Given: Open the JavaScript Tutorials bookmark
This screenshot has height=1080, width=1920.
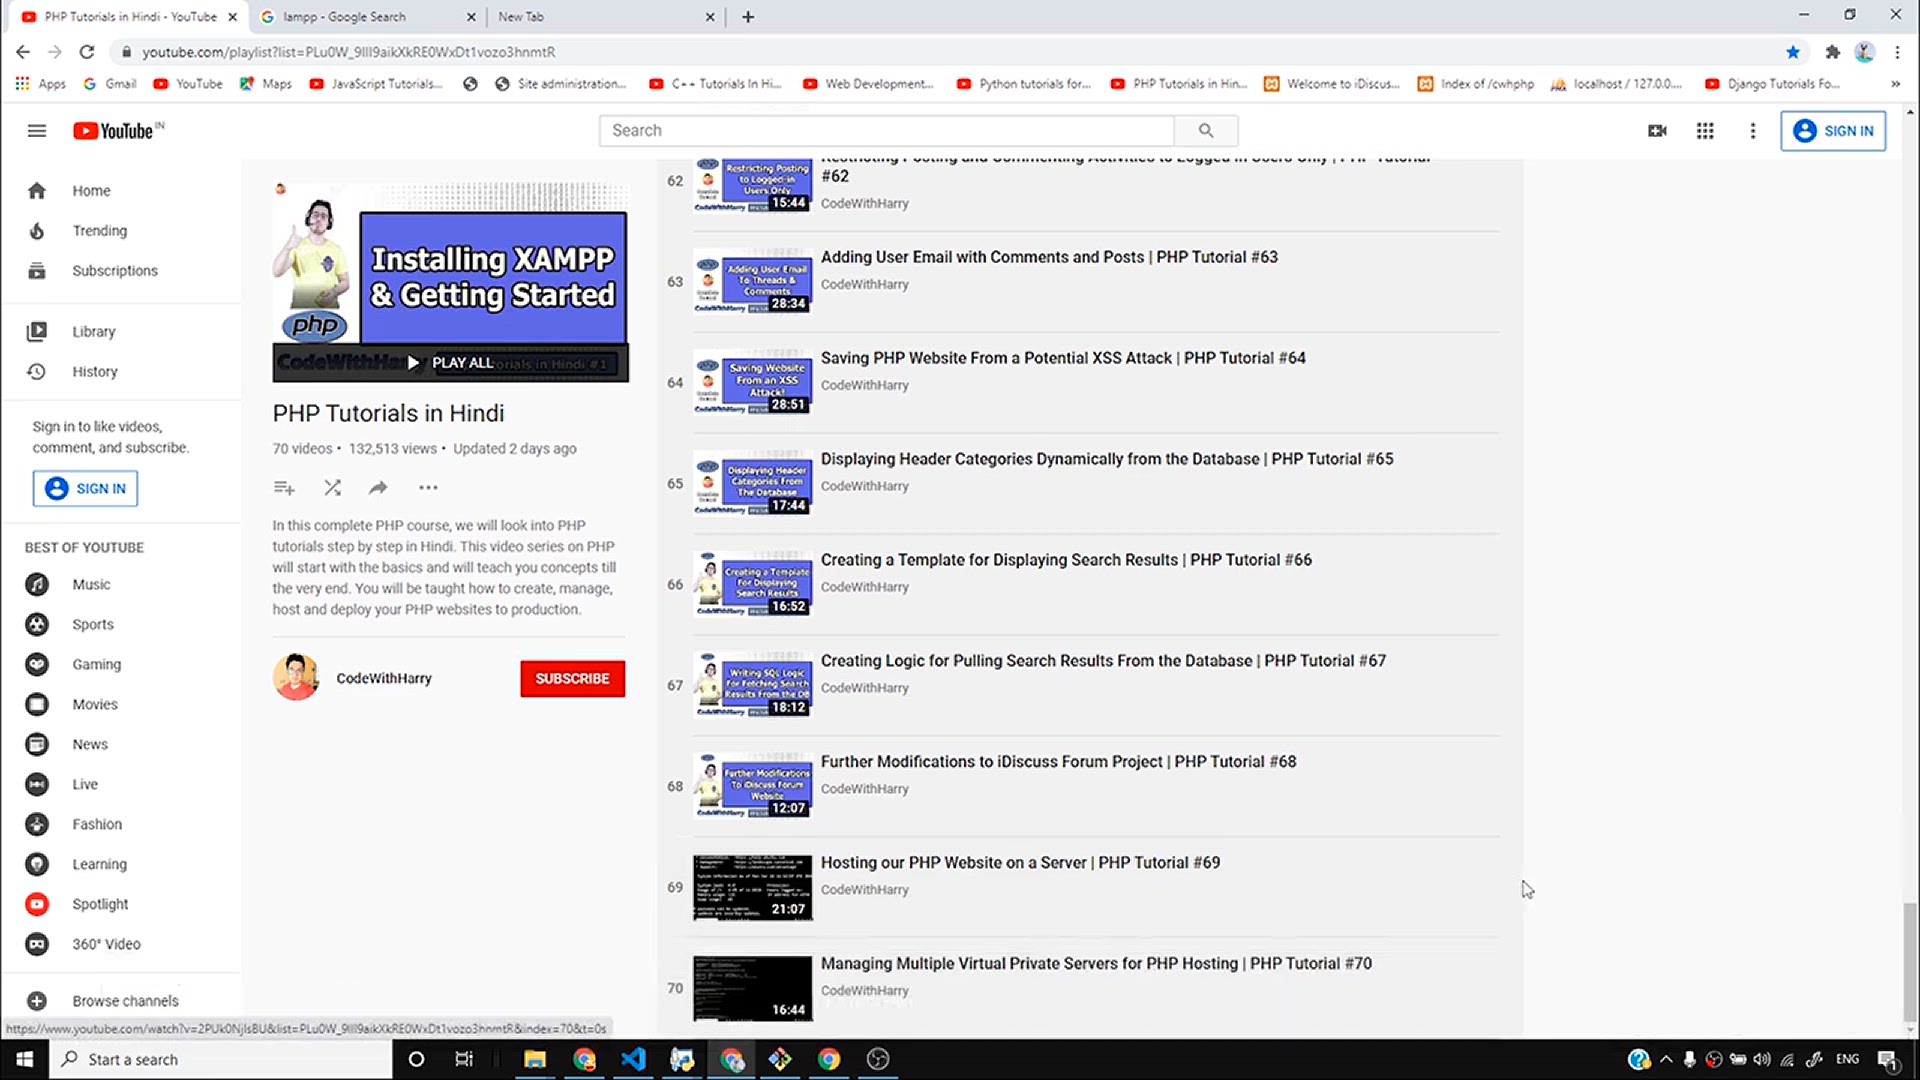Looking at the screenshot, I should 376,84.
